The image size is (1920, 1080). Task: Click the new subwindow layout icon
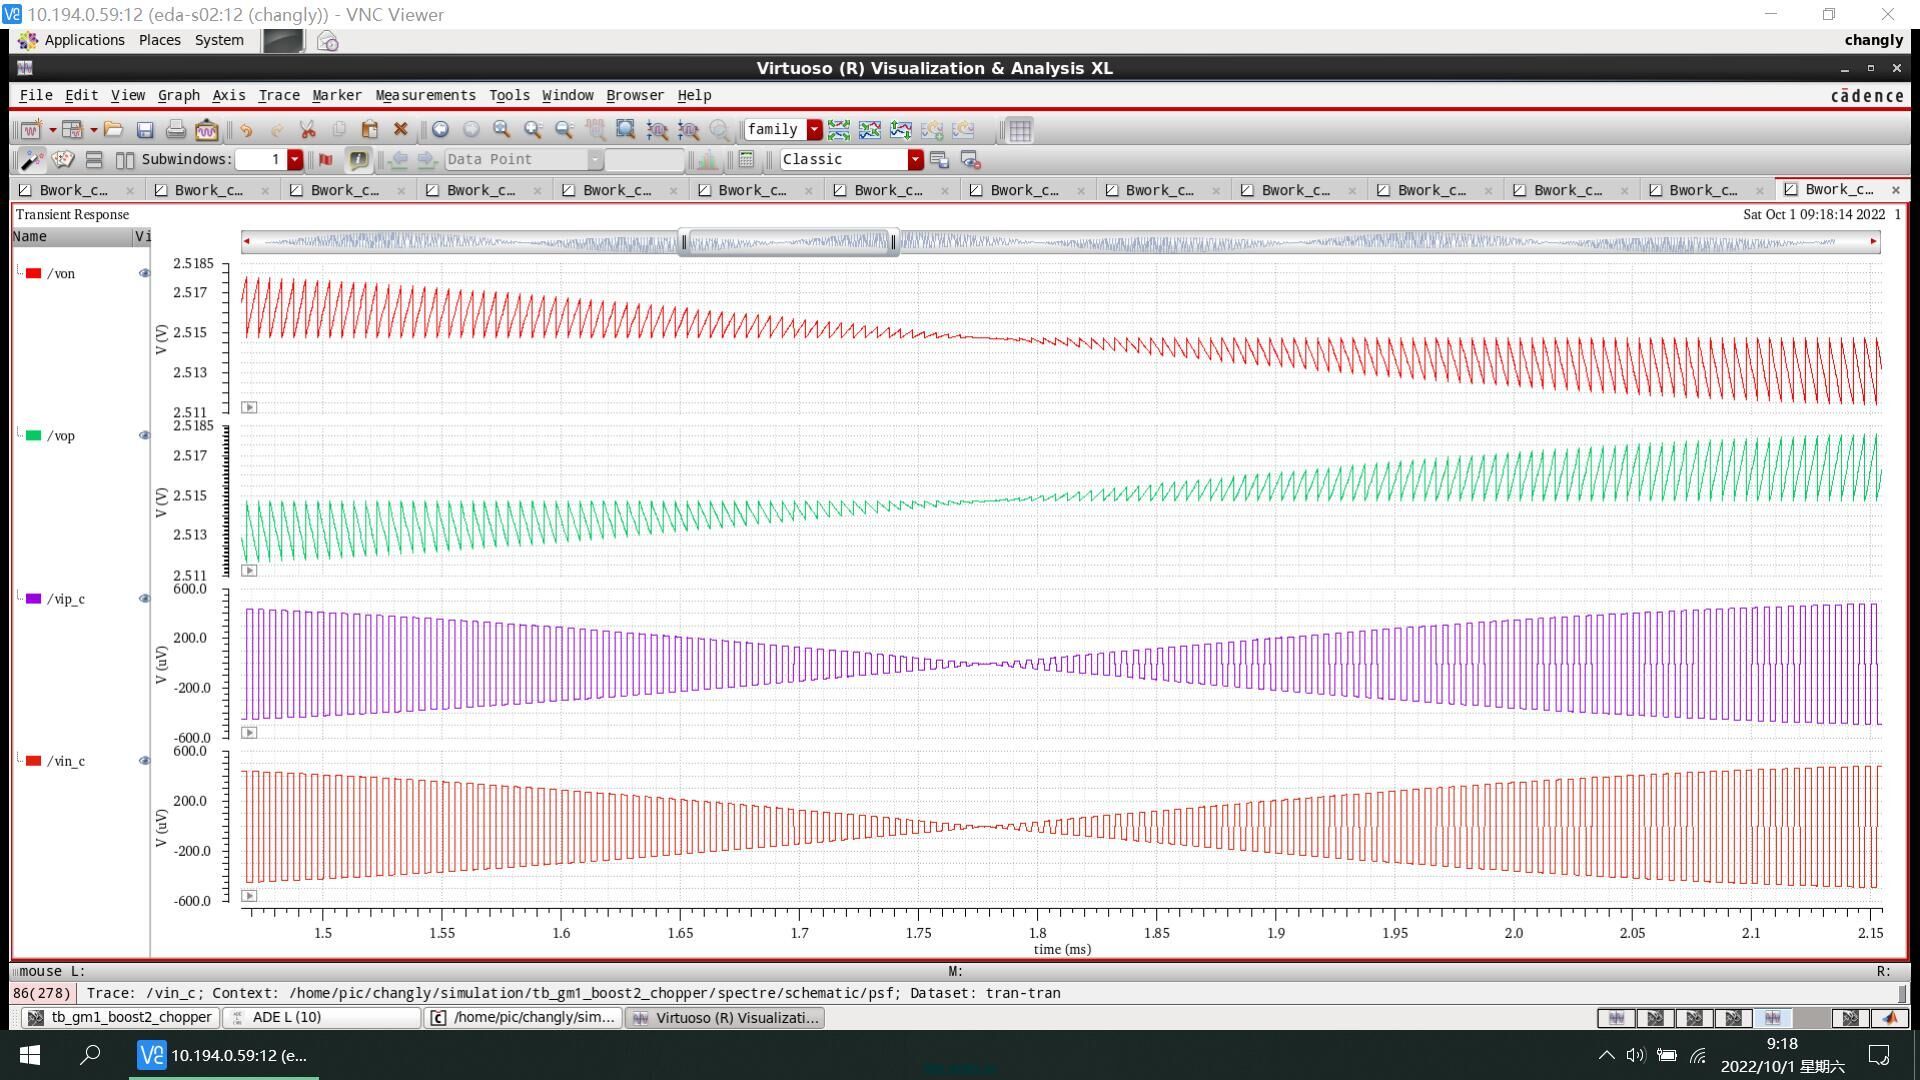[x=71, y=130]
